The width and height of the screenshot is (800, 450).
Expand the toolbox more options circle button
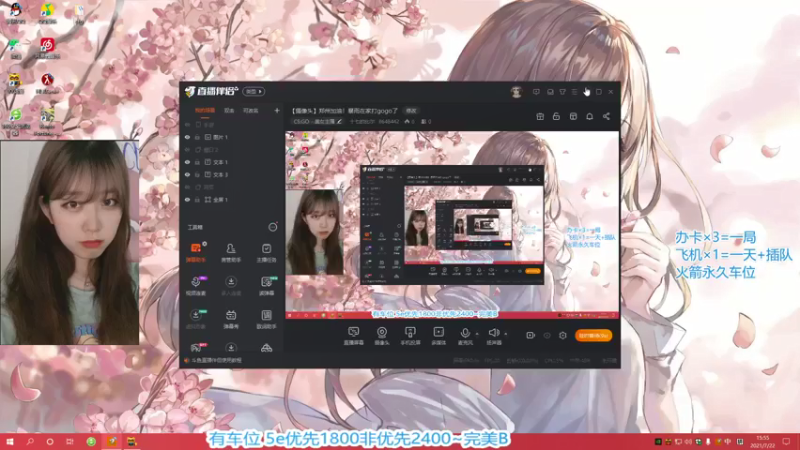(x=273, y=227)
